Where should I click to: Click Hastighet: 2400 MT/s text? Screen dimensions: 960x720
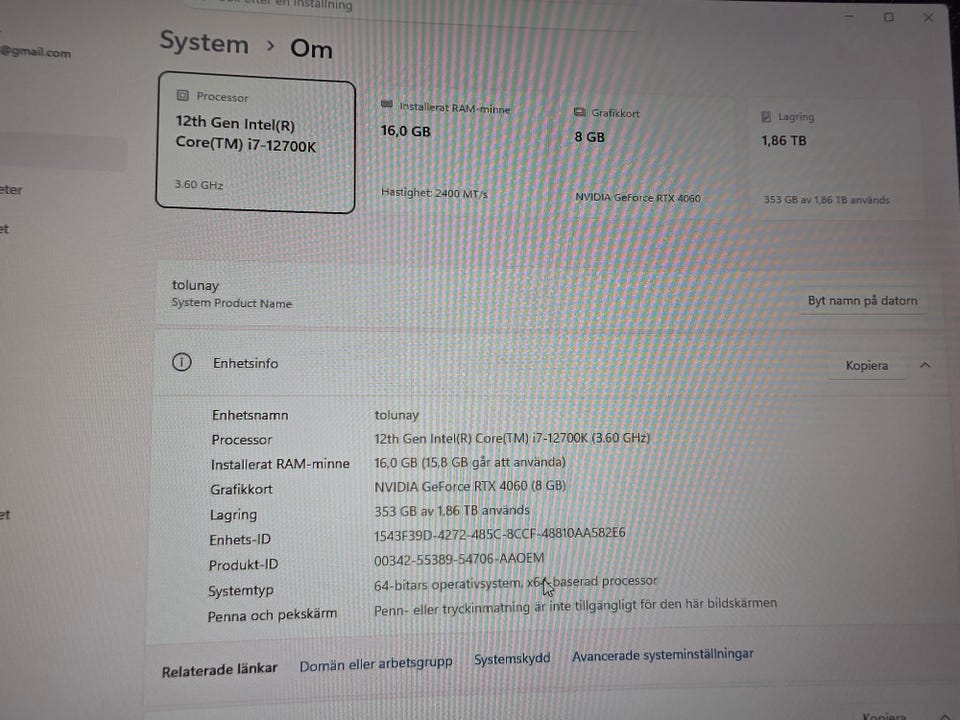coord(434,193)
